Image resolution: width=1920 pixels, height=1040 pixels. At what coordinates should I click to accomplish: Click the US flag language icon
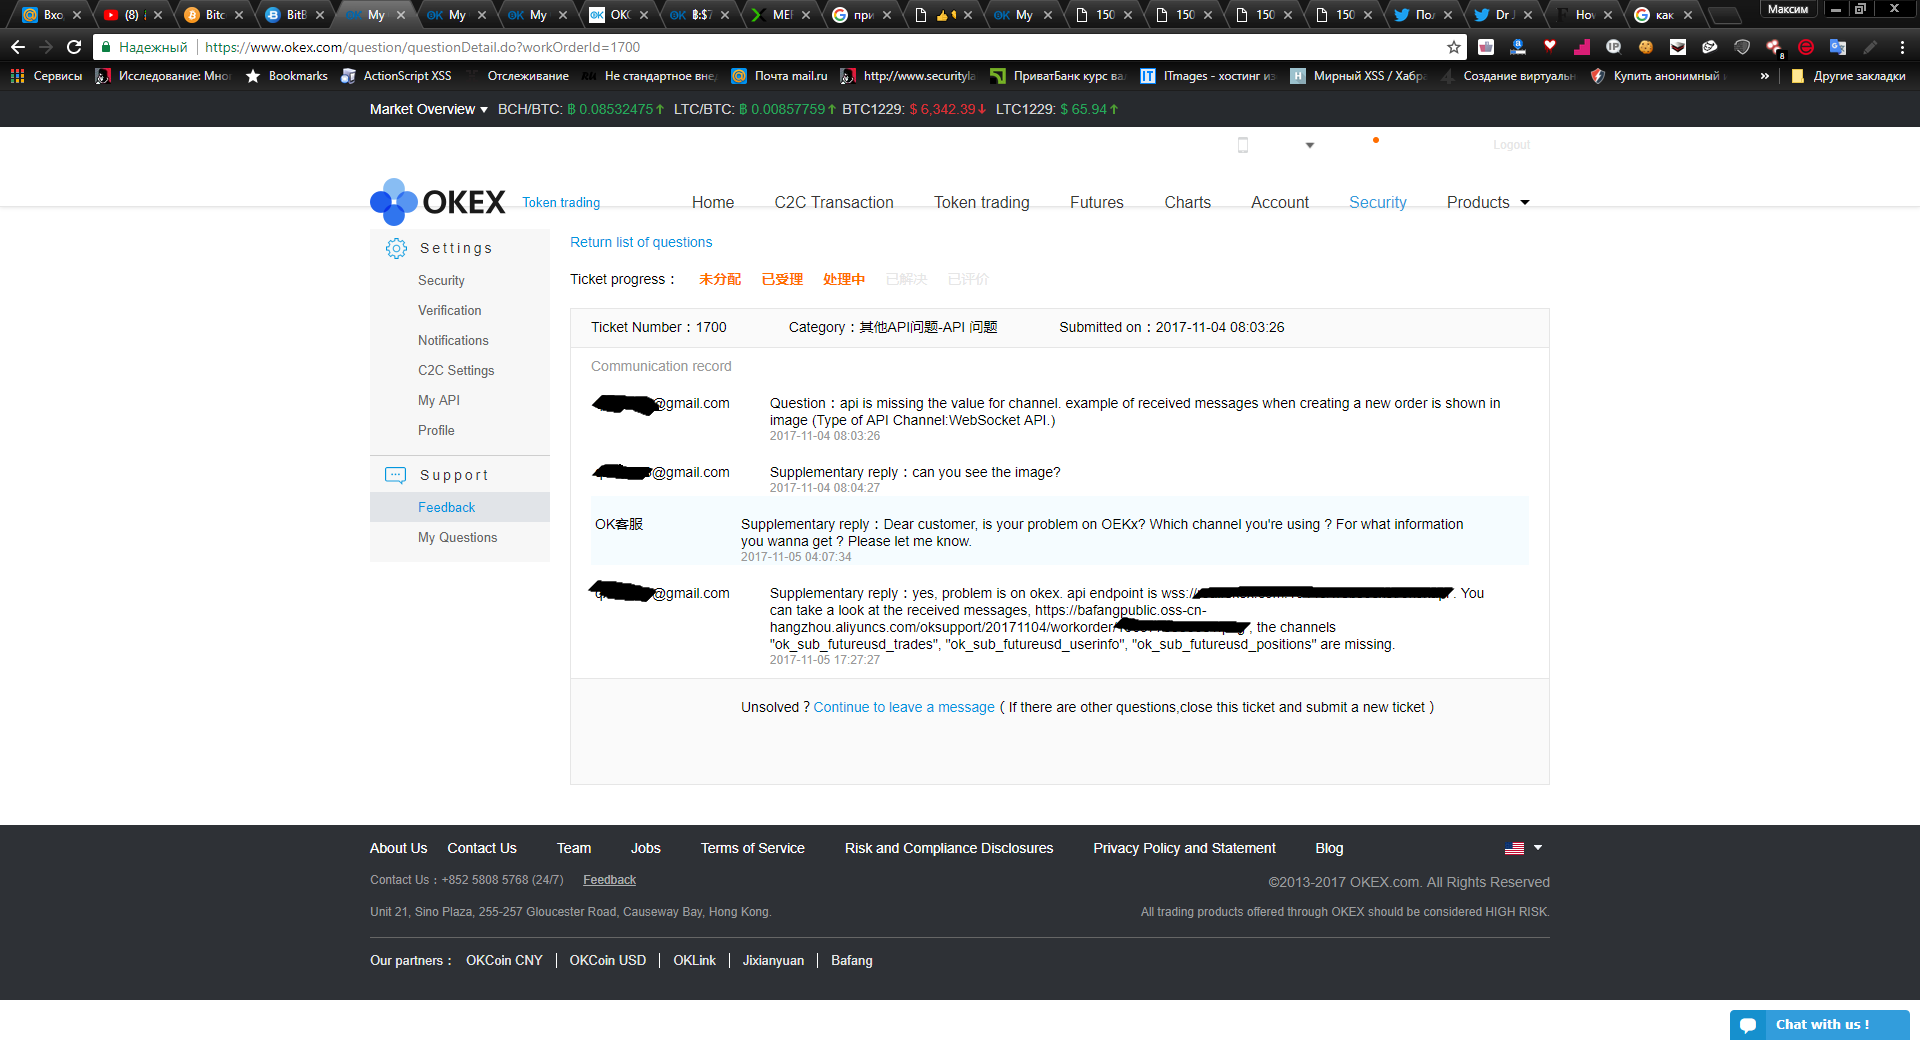click(1514, 848)
